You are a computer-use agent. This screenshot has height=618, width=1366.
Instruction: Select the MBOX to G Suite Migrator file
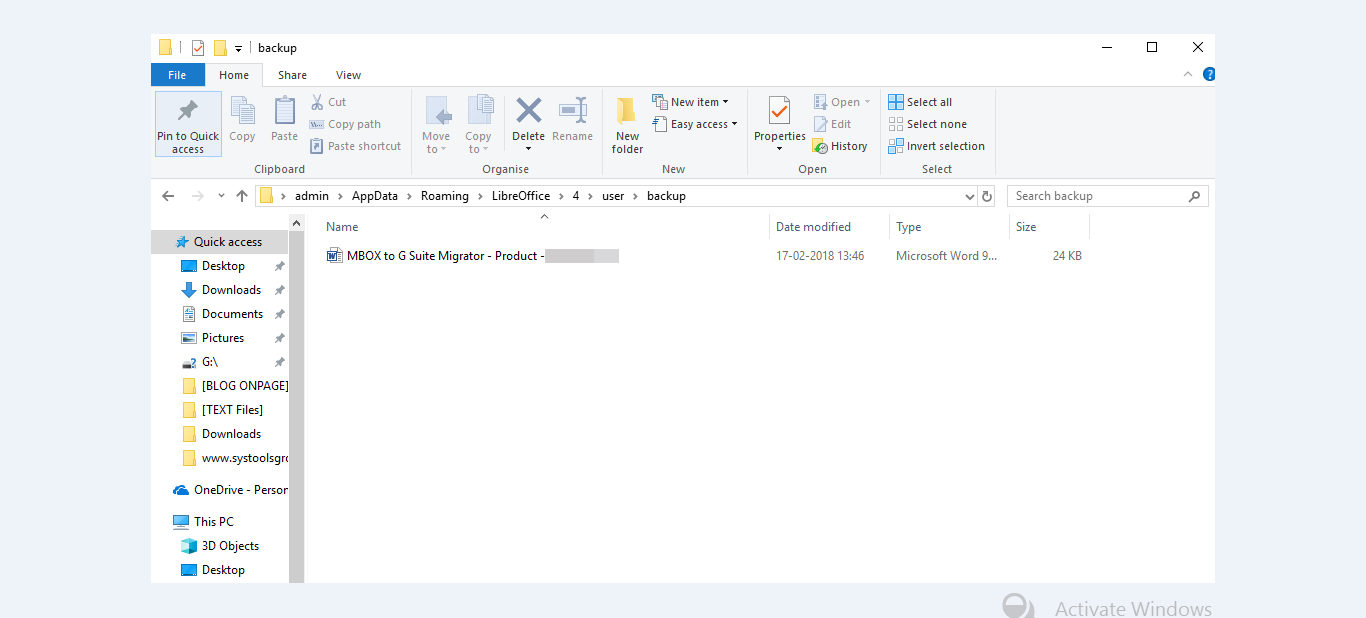tap(473, 256)
